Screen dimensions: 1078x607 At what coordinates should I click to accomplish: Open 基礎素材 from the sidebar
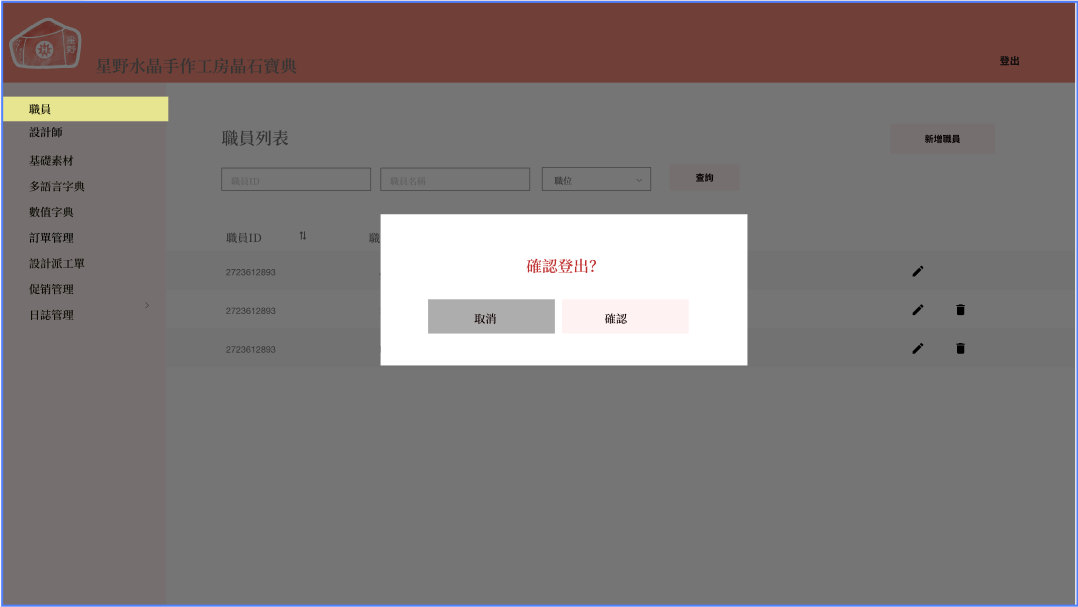tap(51, 161)
